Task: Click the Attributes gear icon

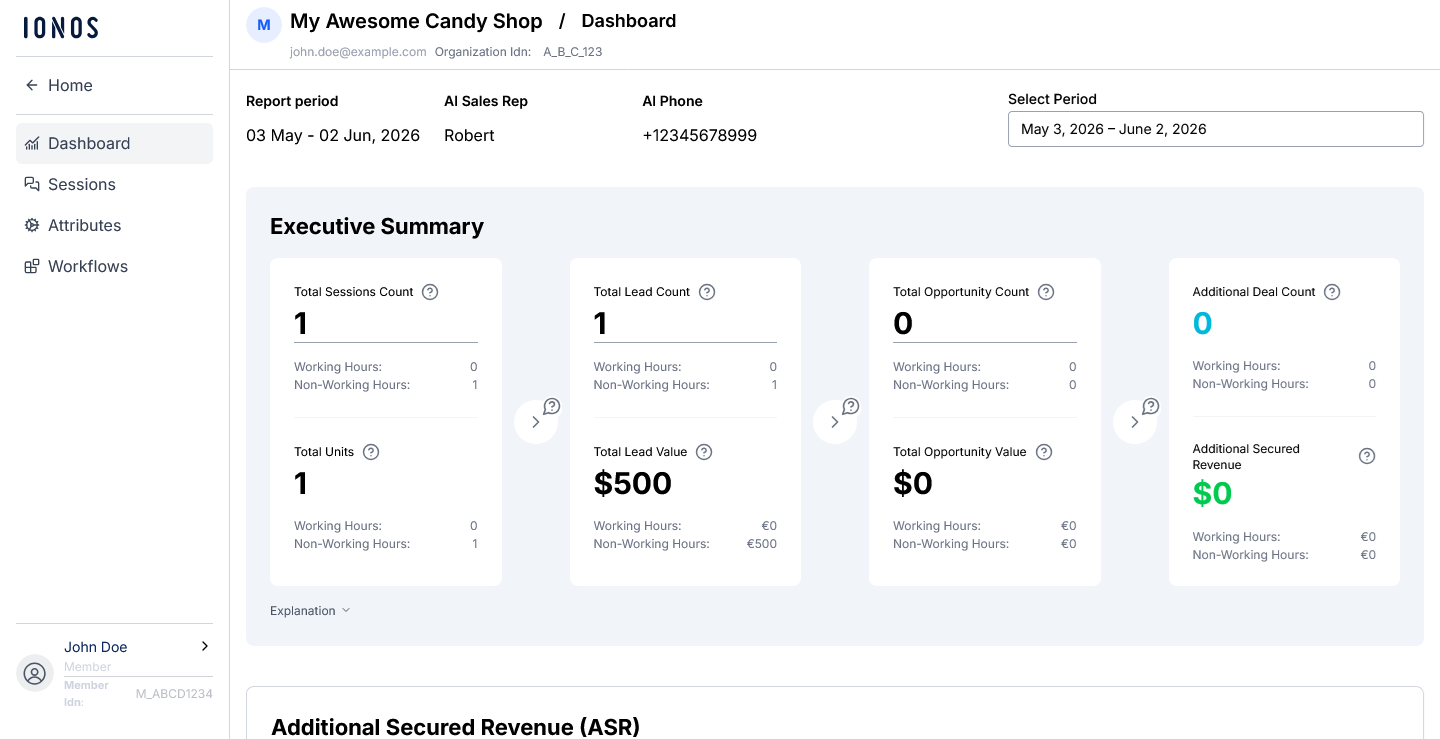Action: click(x=32, y=225)
